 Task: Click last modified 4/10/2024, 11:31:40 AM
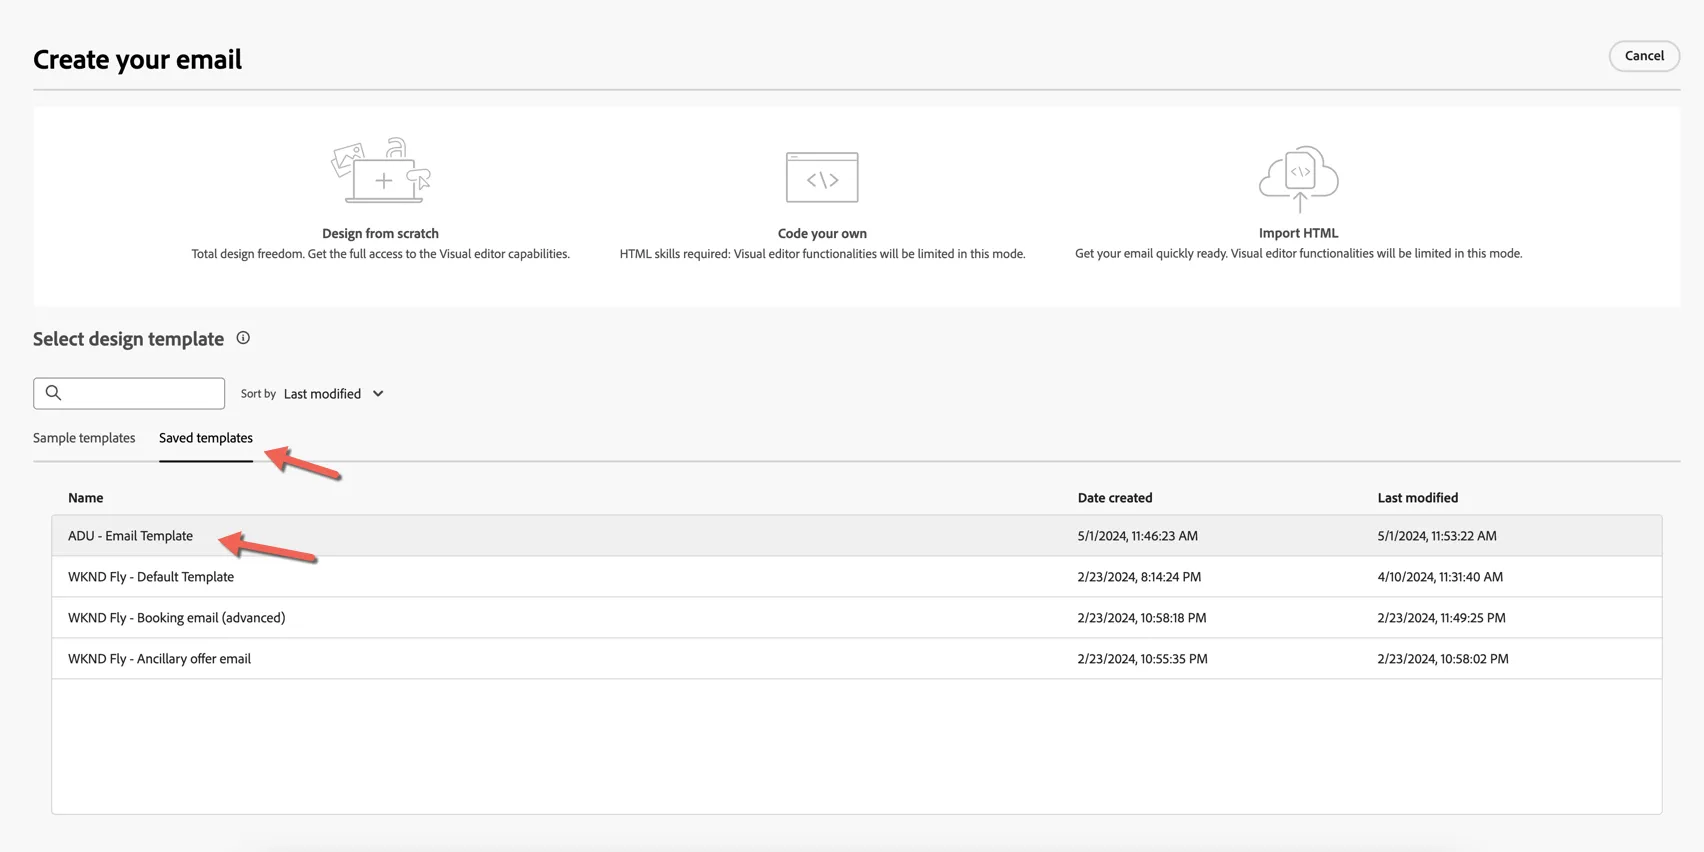click(x=1440, y=577)
